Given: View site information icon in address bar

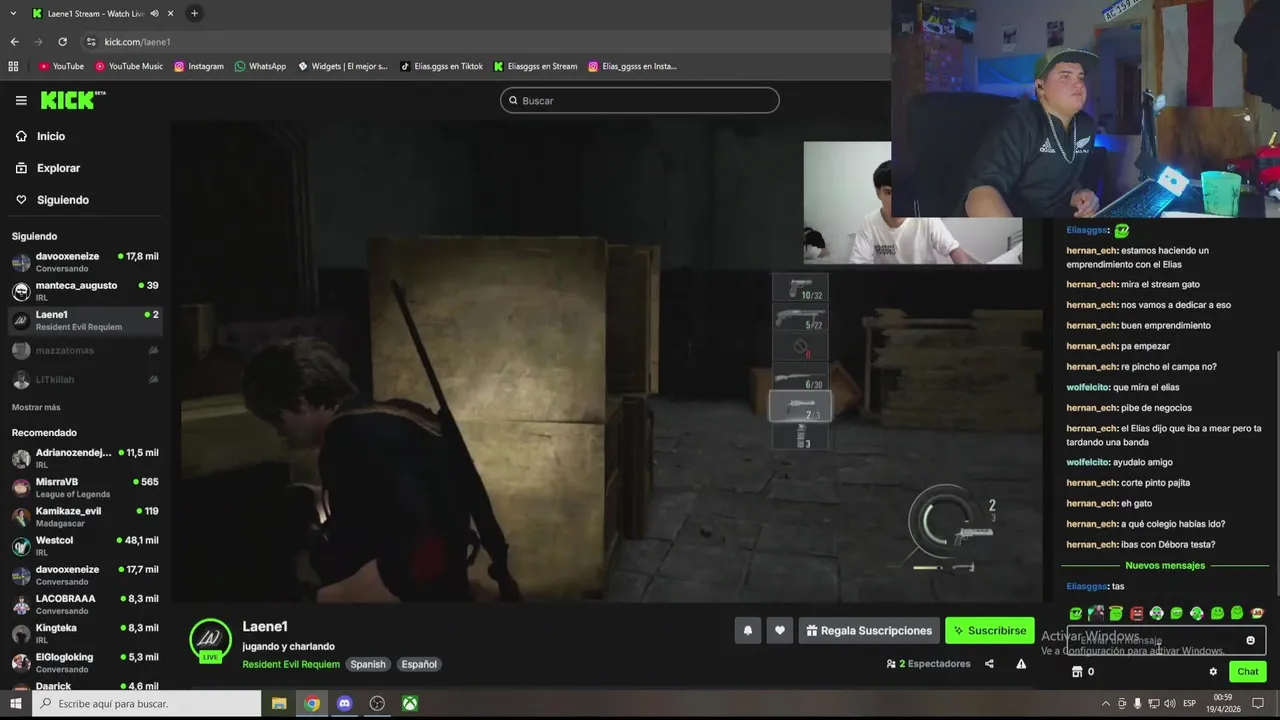Looking at the screenshot, I should tap(91, 42).
